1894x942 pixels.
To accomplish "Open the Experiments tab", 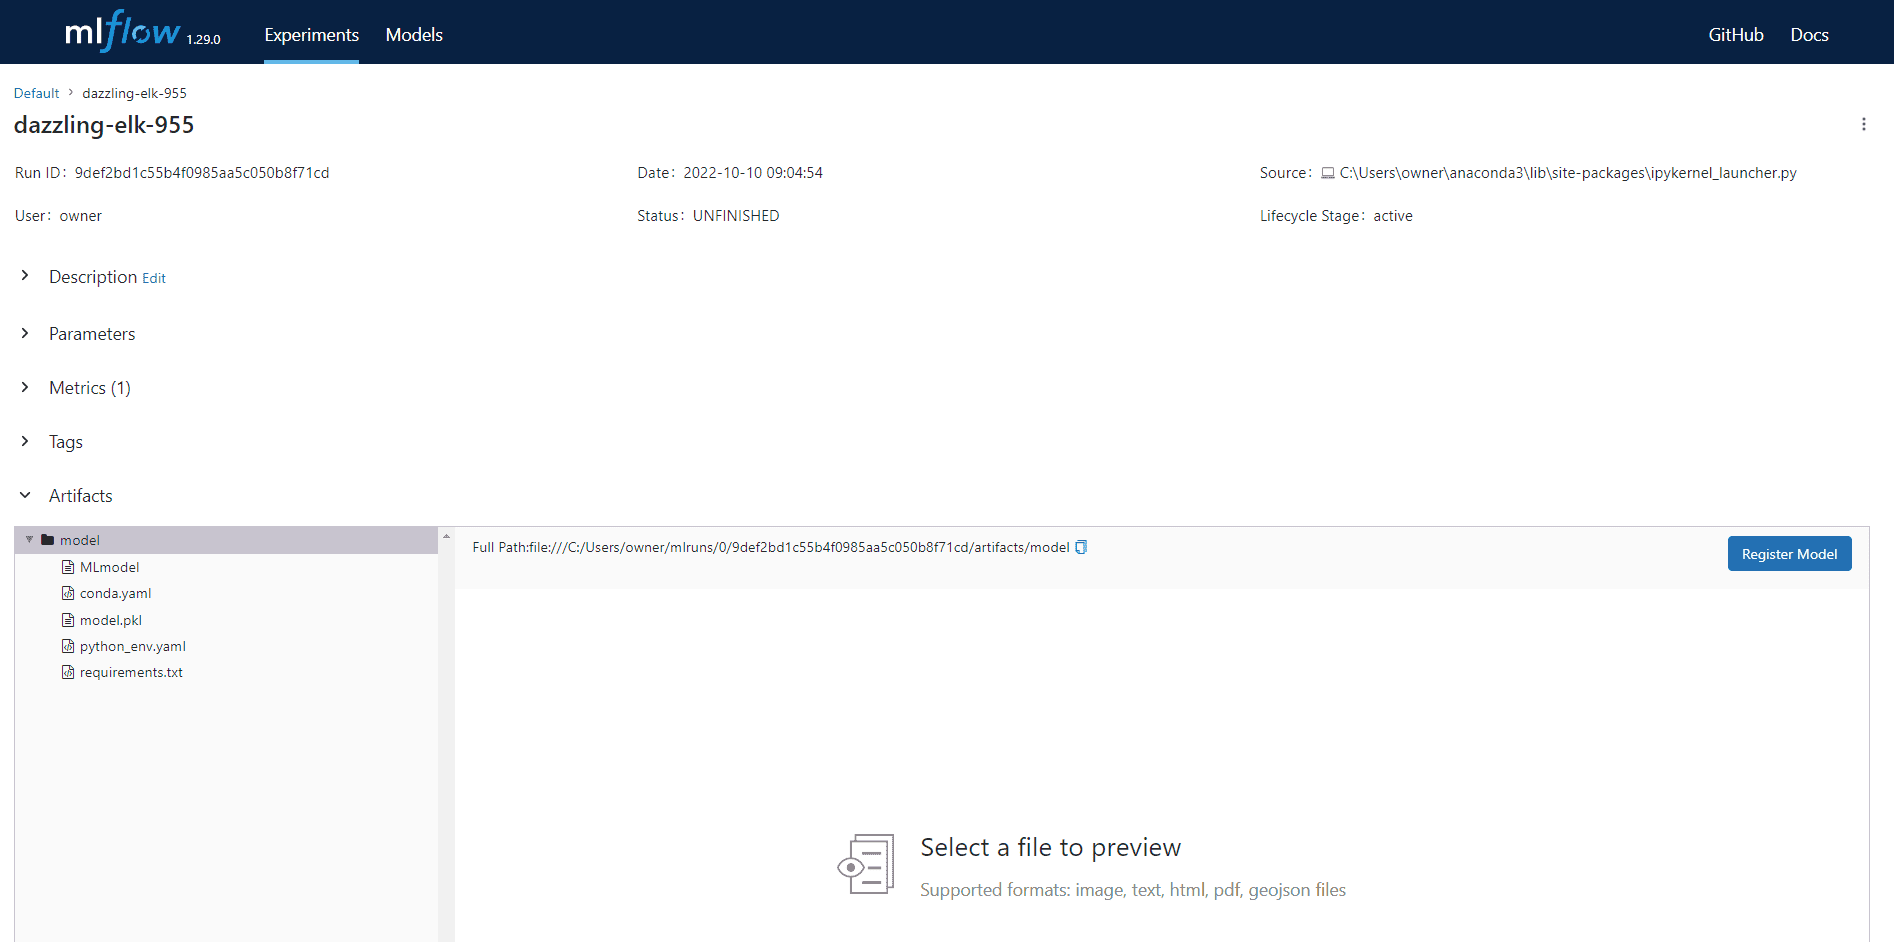I will tap(311, 35).
